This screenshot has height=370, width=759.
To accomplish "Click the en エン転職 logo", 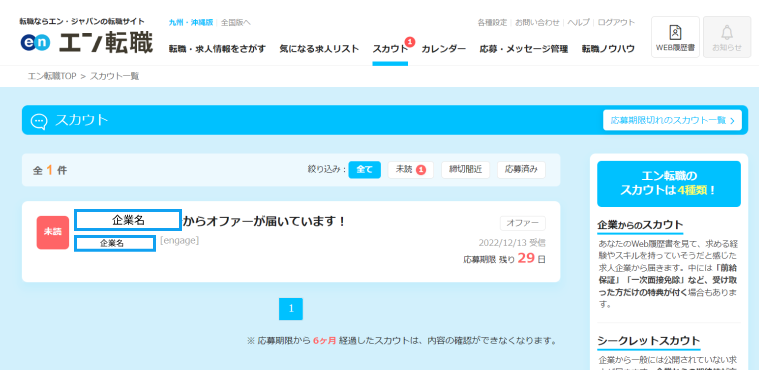I will (87, 42).
